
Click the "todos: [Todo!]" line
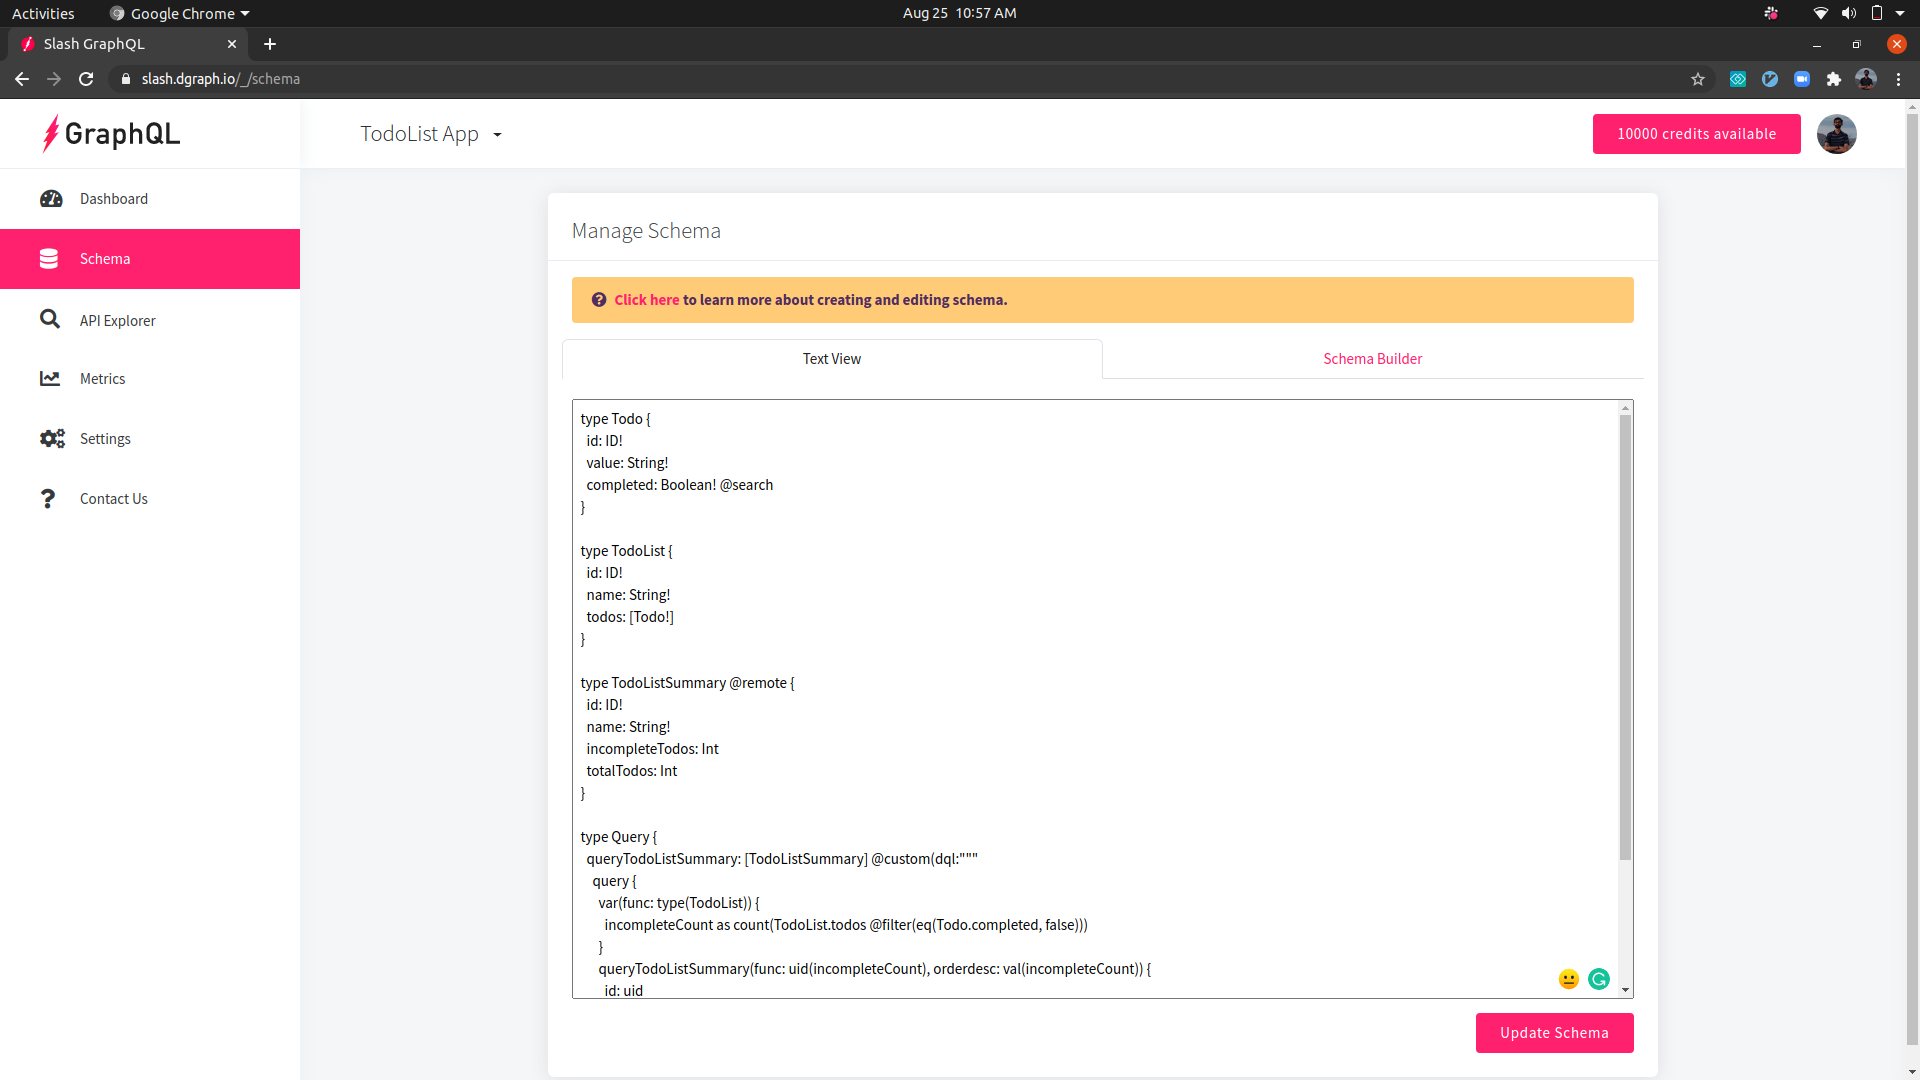(630, 617)
